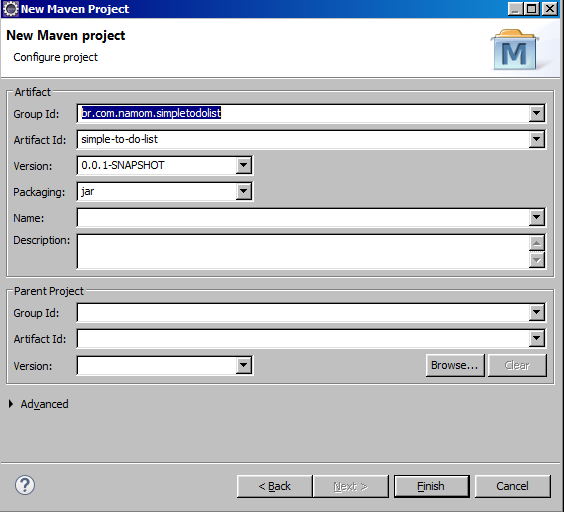Open the Artifact Version dropdown list
The image size is (564, 512).
pyautogui.click(x=244, y=165)
